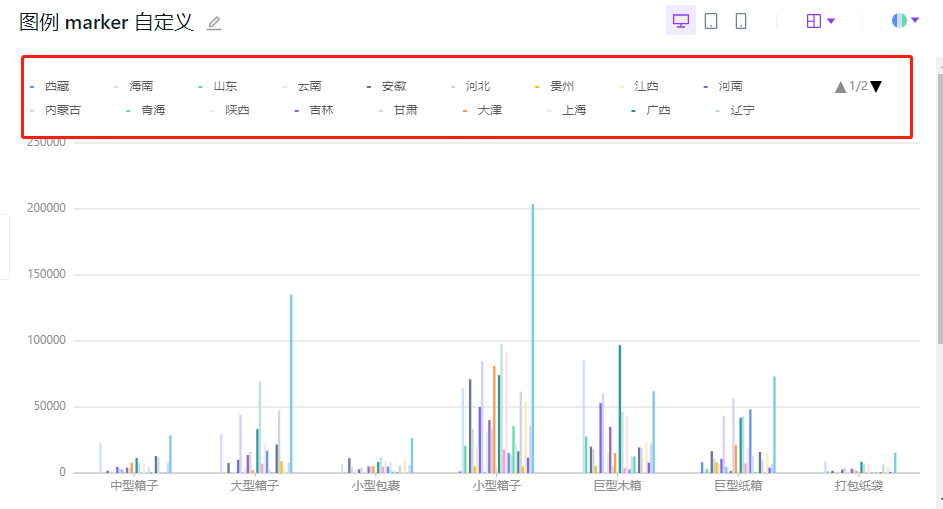Click the 巨型木箱 axis label

tap(618, 486)
